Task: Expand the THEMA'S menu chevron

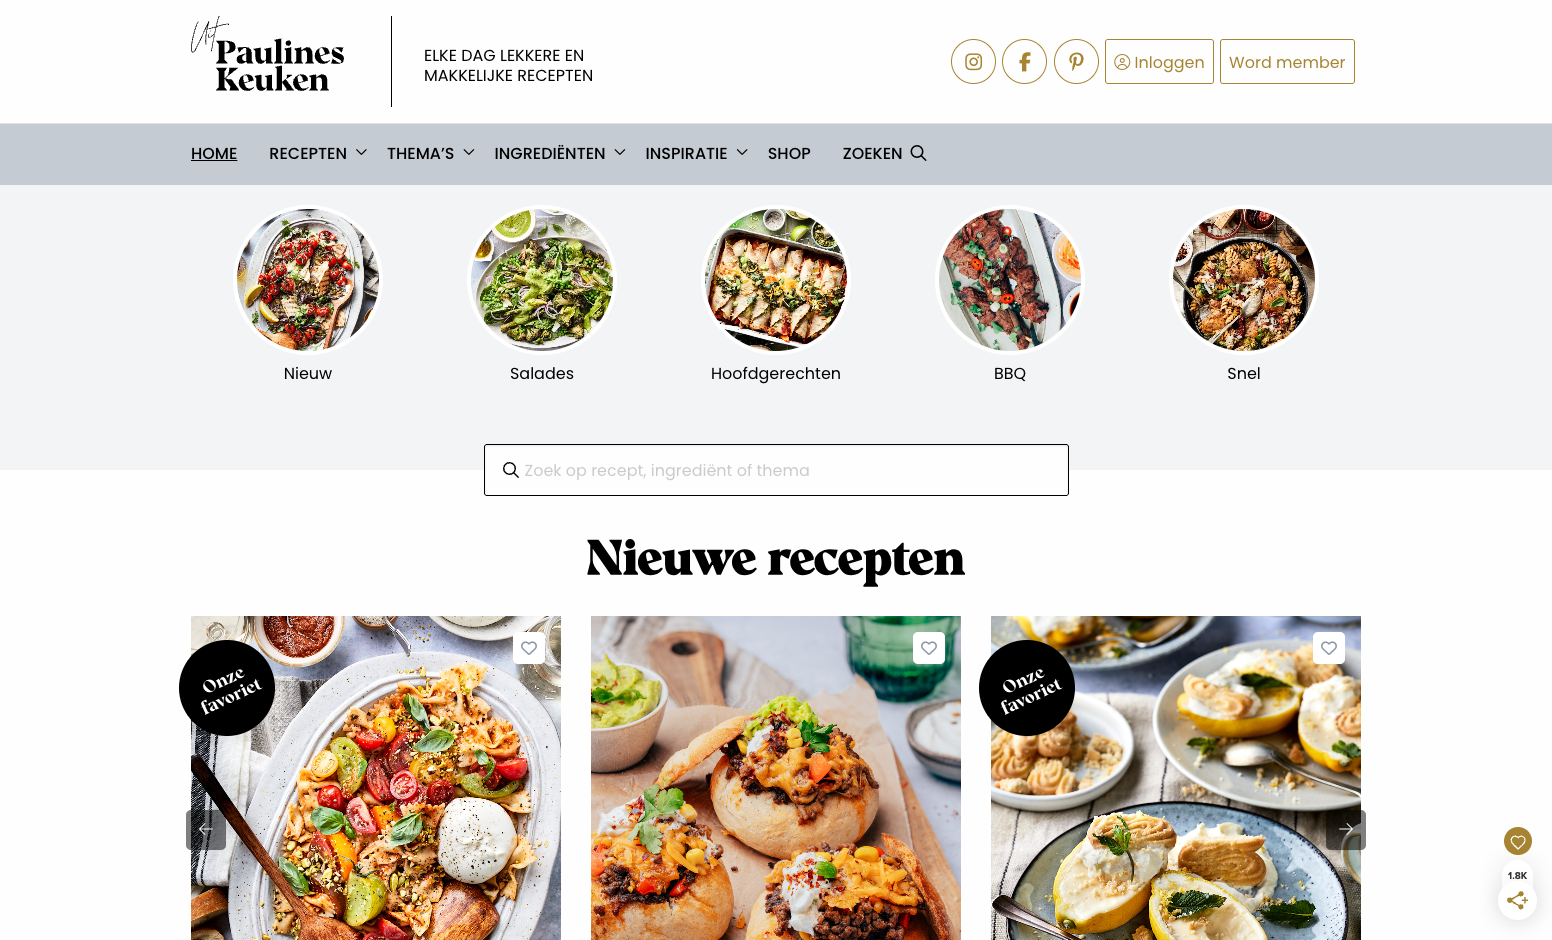Action: (468, 152)
